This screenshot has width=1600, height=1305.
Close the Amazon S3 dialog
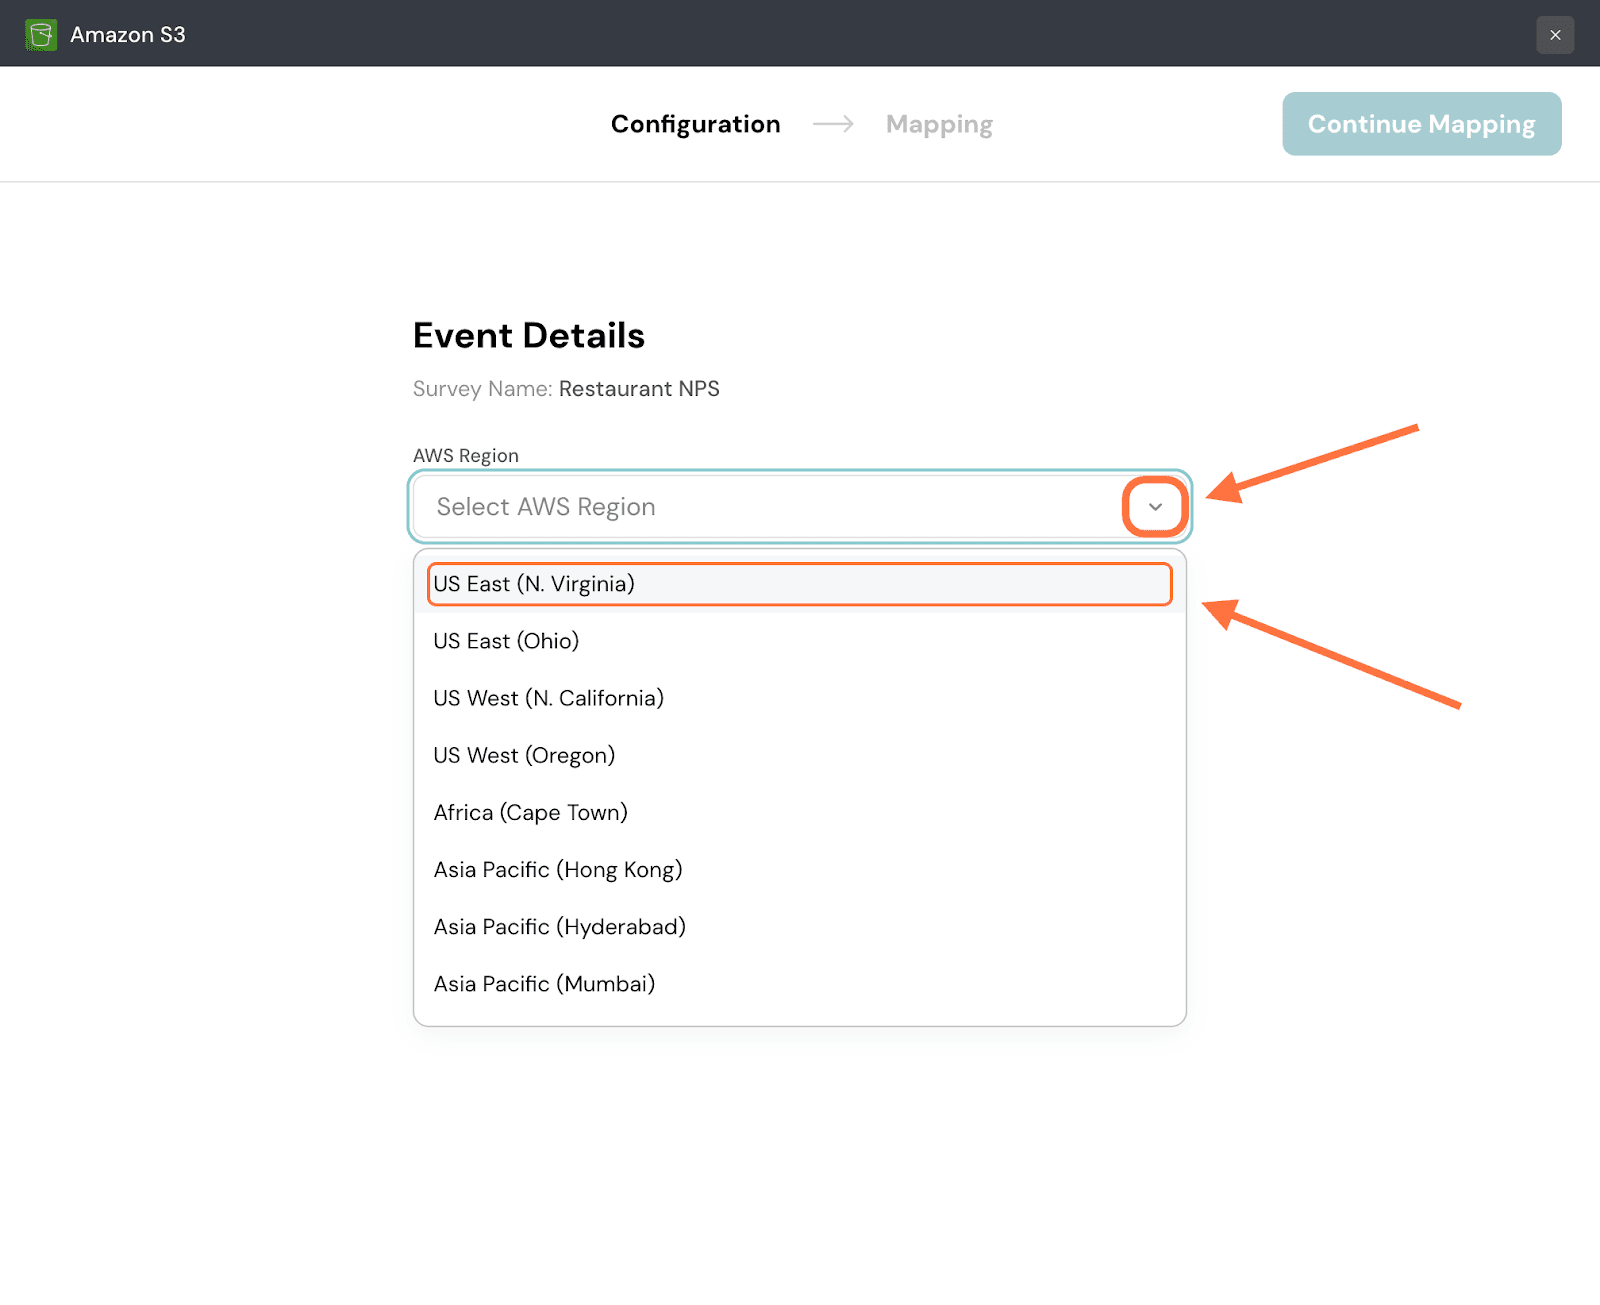click(x=1555, y=35)
